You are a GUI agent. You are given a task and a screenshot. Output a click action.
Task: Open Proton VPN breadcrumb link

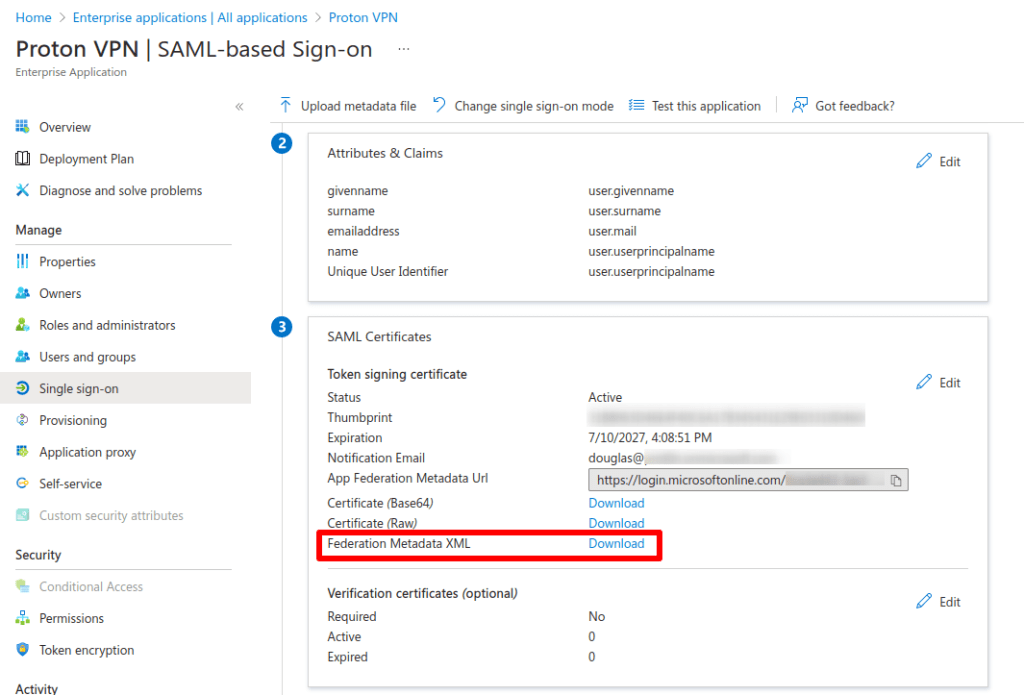point(363,18)
